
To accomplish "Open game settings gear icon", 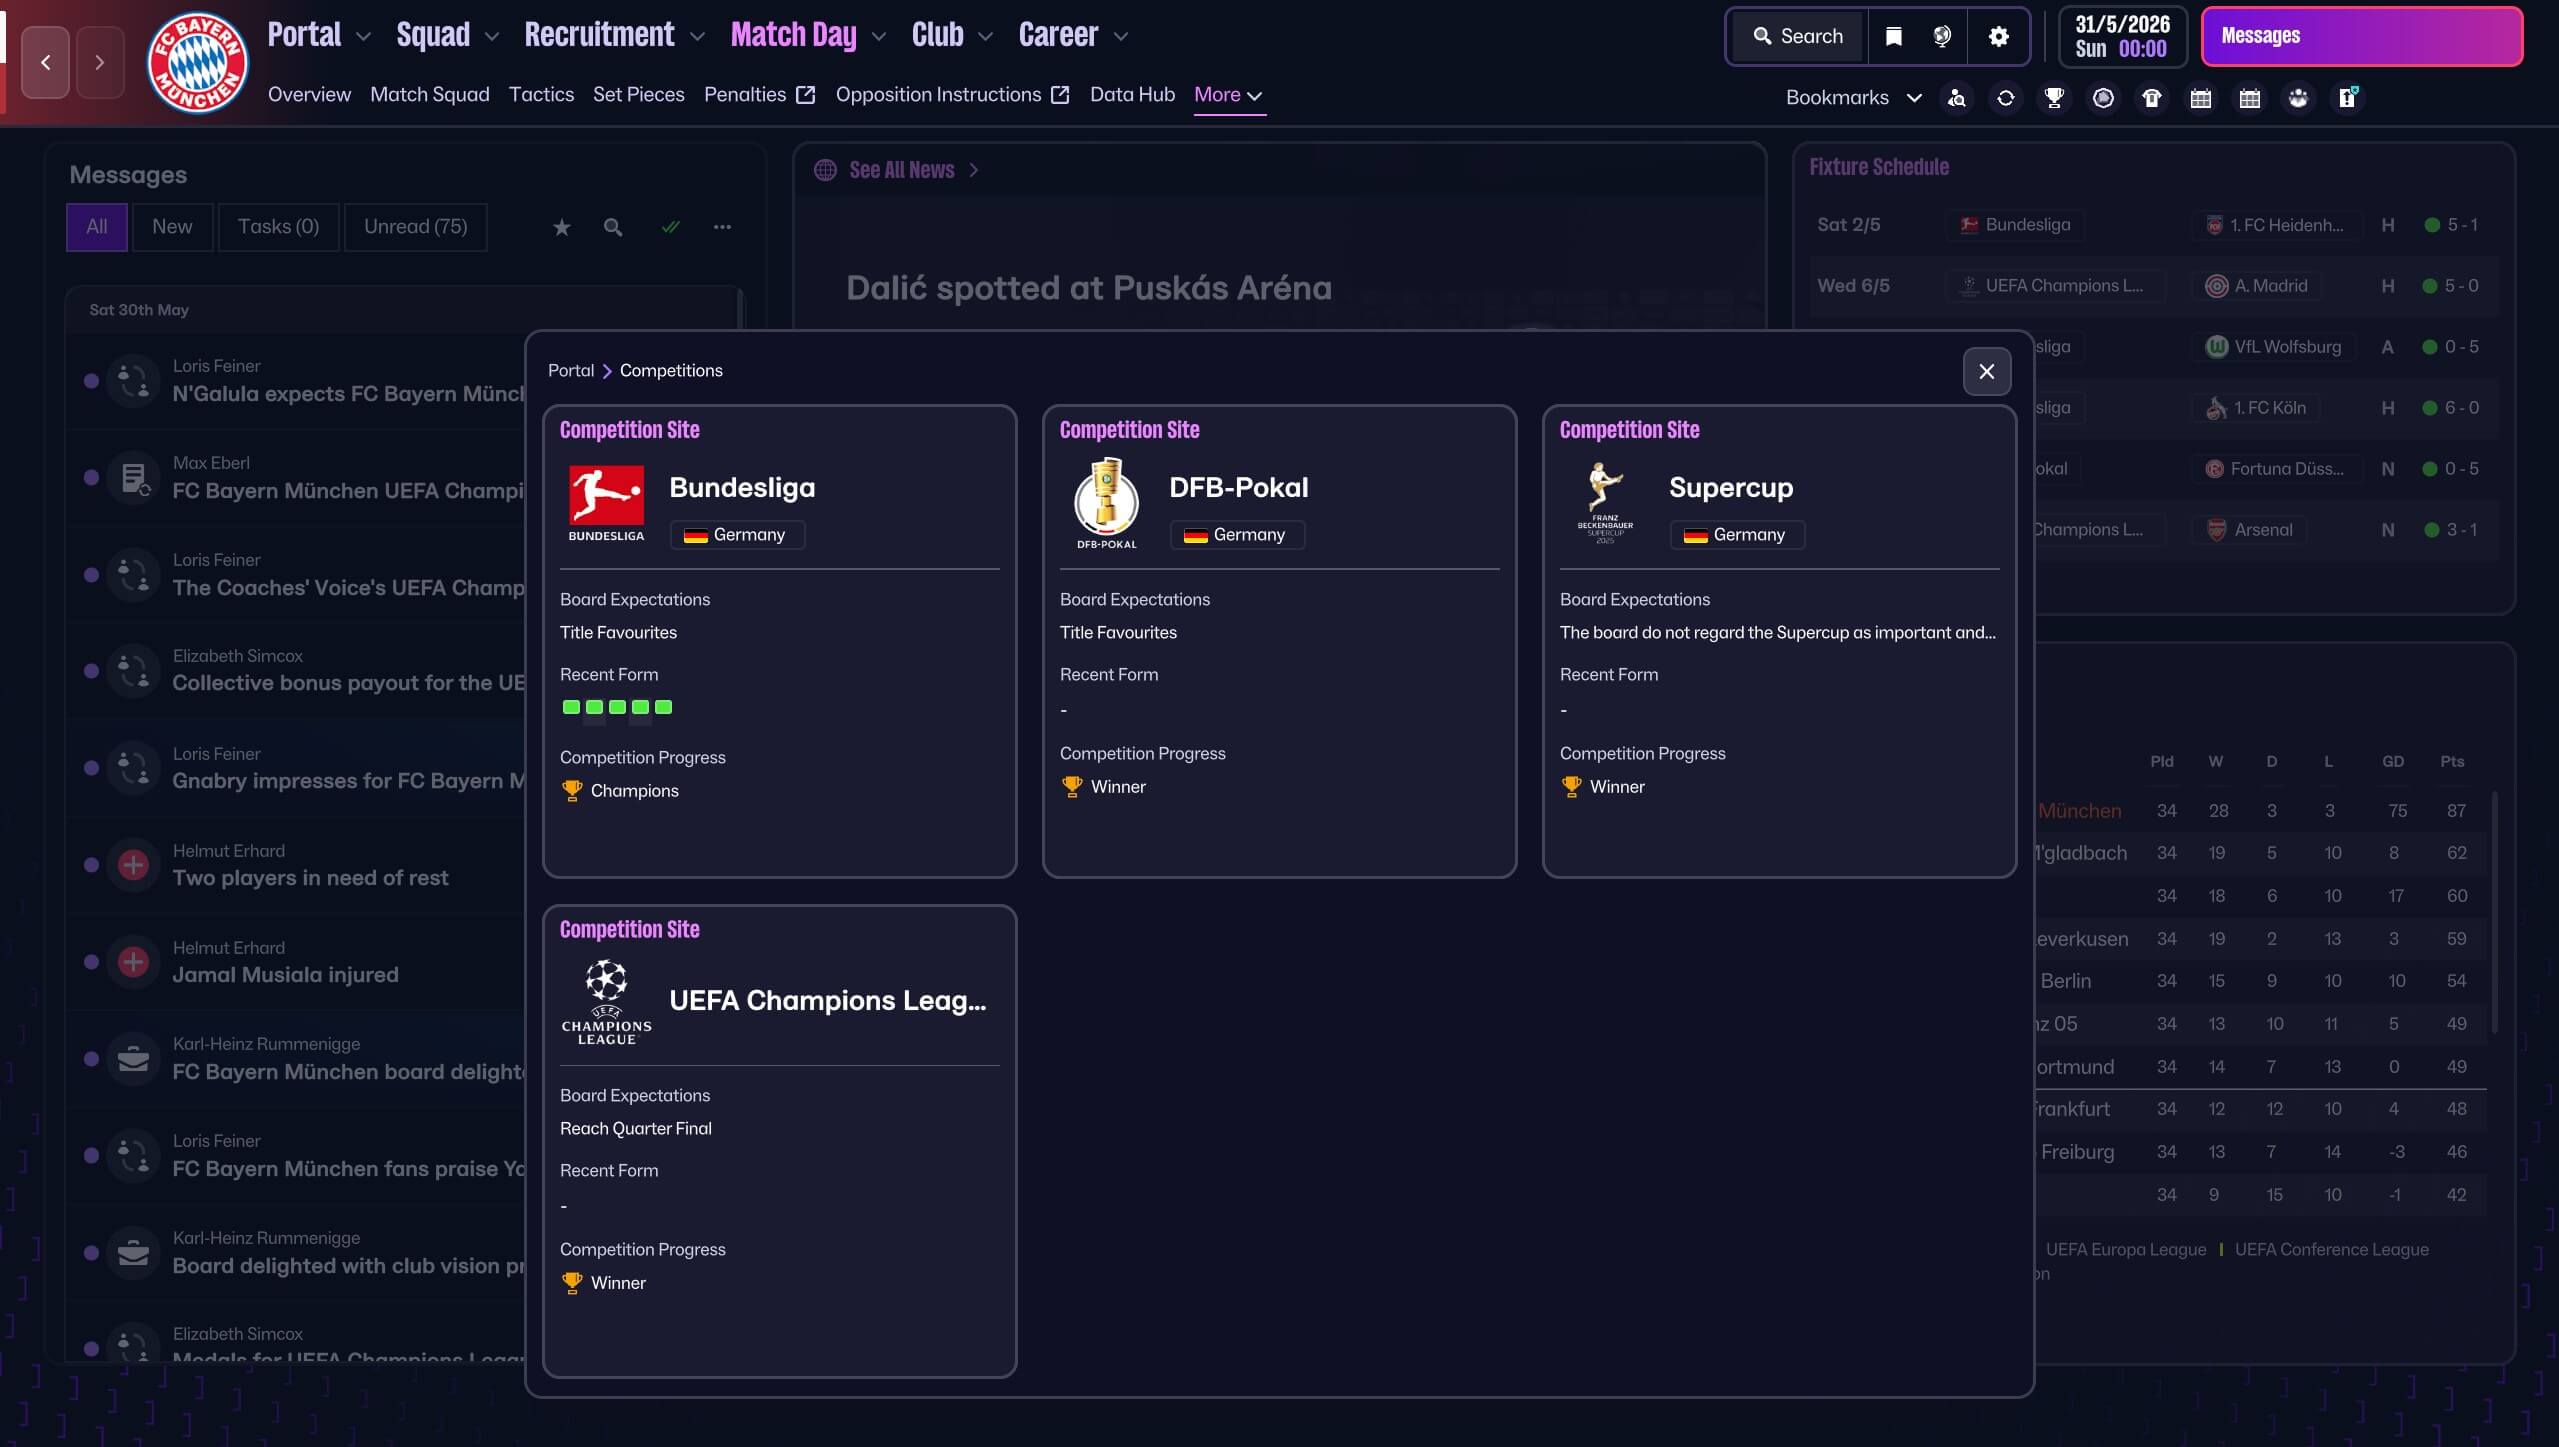I will point(1998,37).
